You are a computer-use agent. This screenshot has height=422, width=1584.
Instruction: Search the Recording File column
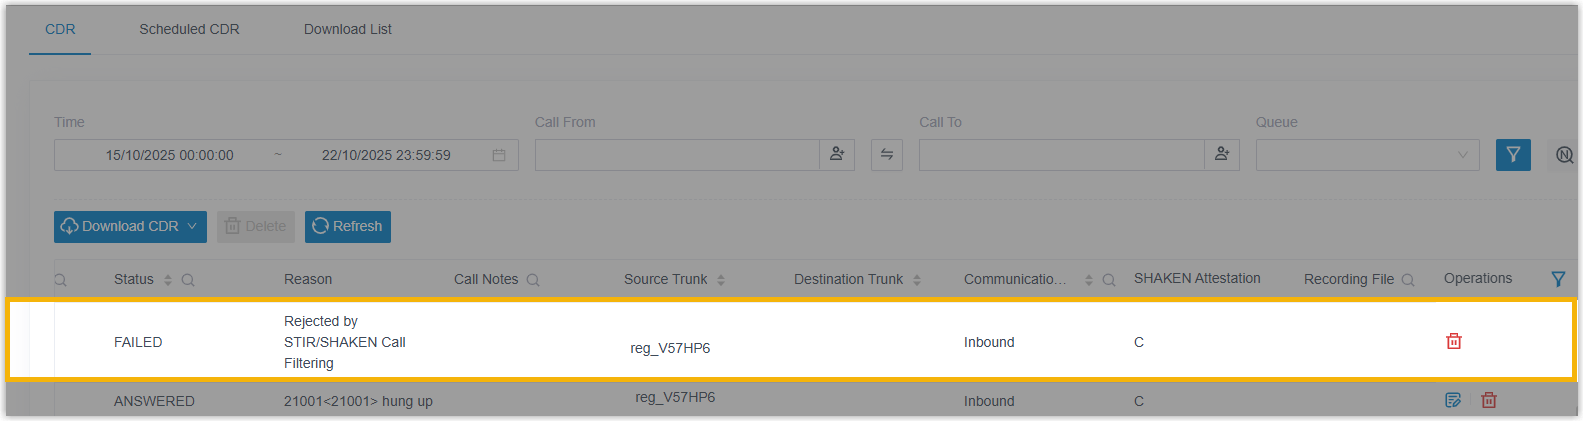coord(1408,280)
